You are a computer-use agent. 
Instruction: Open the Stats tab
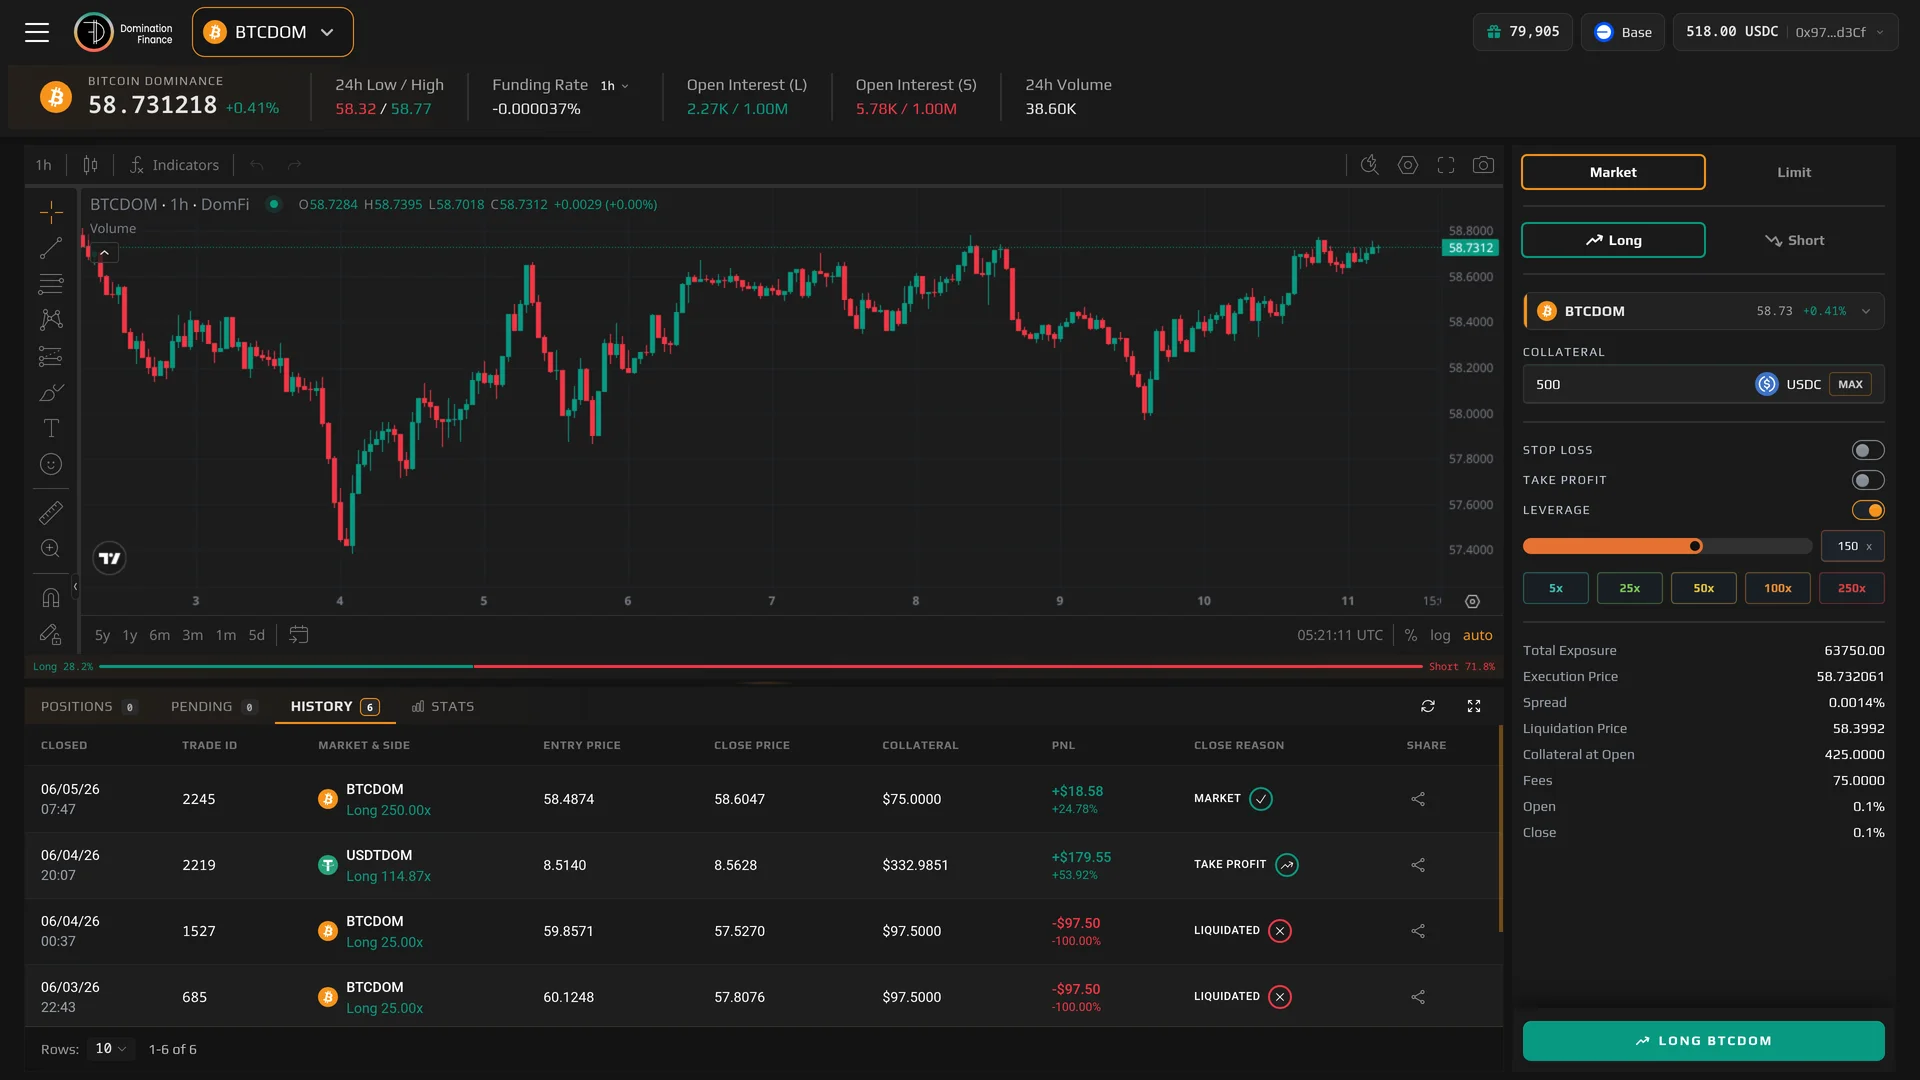coord(443,706)
